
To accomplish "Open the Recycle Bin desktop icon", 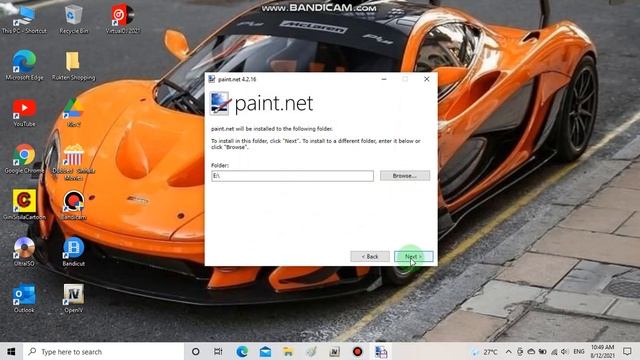I will (x=73, y=20).
